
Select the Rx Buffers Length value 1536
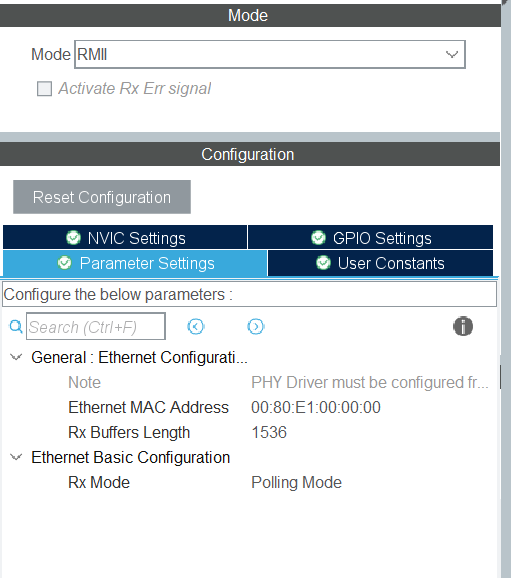(269, 433)
